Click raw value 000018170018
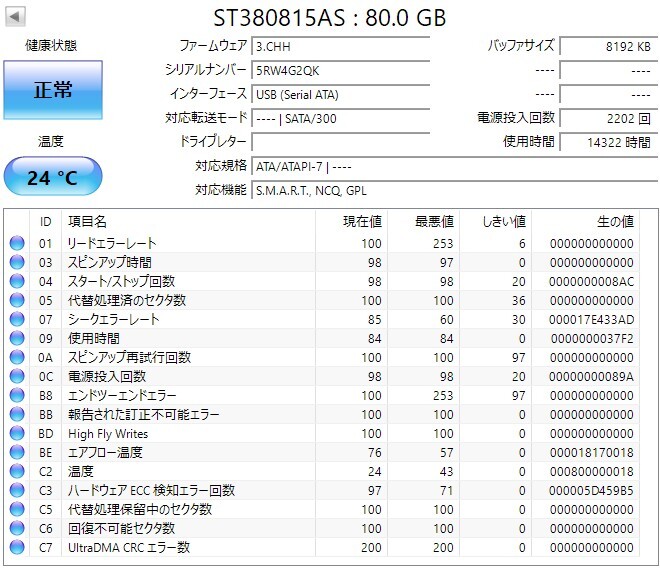The image size is (660, 568). coord(591,453)
